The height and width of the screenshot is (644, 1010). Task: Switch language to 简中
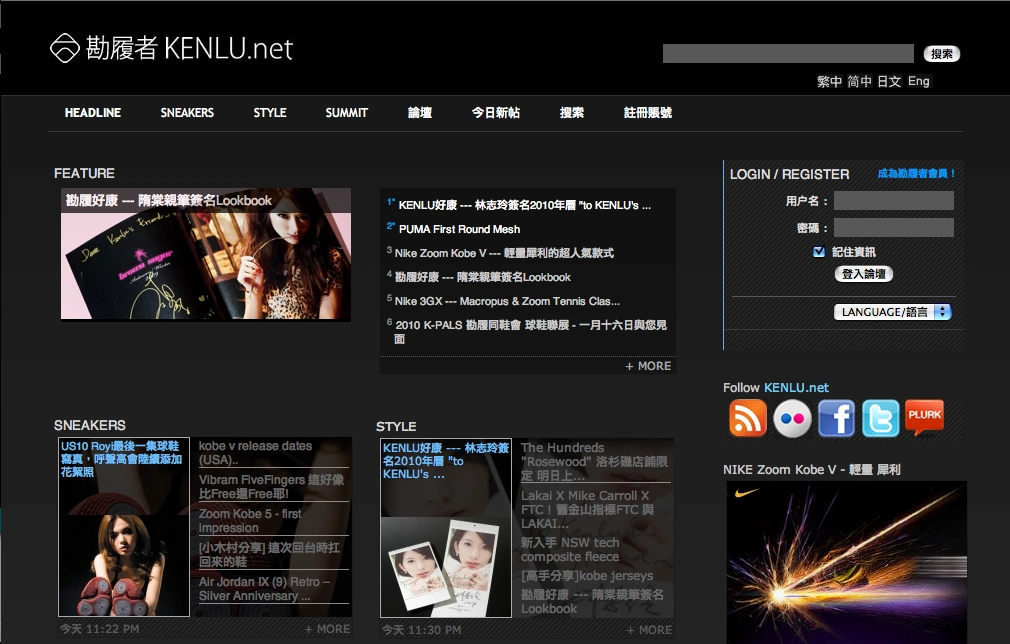[859, 81]
